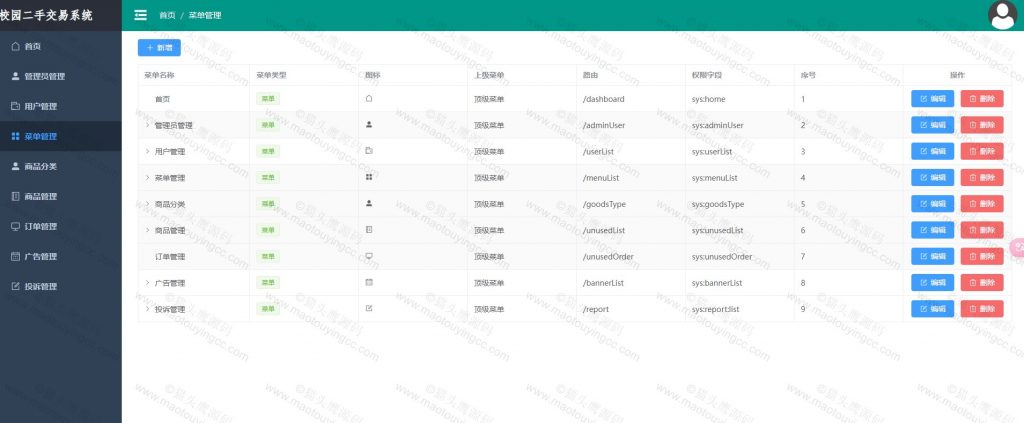Open 订单管理 in the sidebar menu
Viewport: 1024px width, 423px height.
(40, 226)
